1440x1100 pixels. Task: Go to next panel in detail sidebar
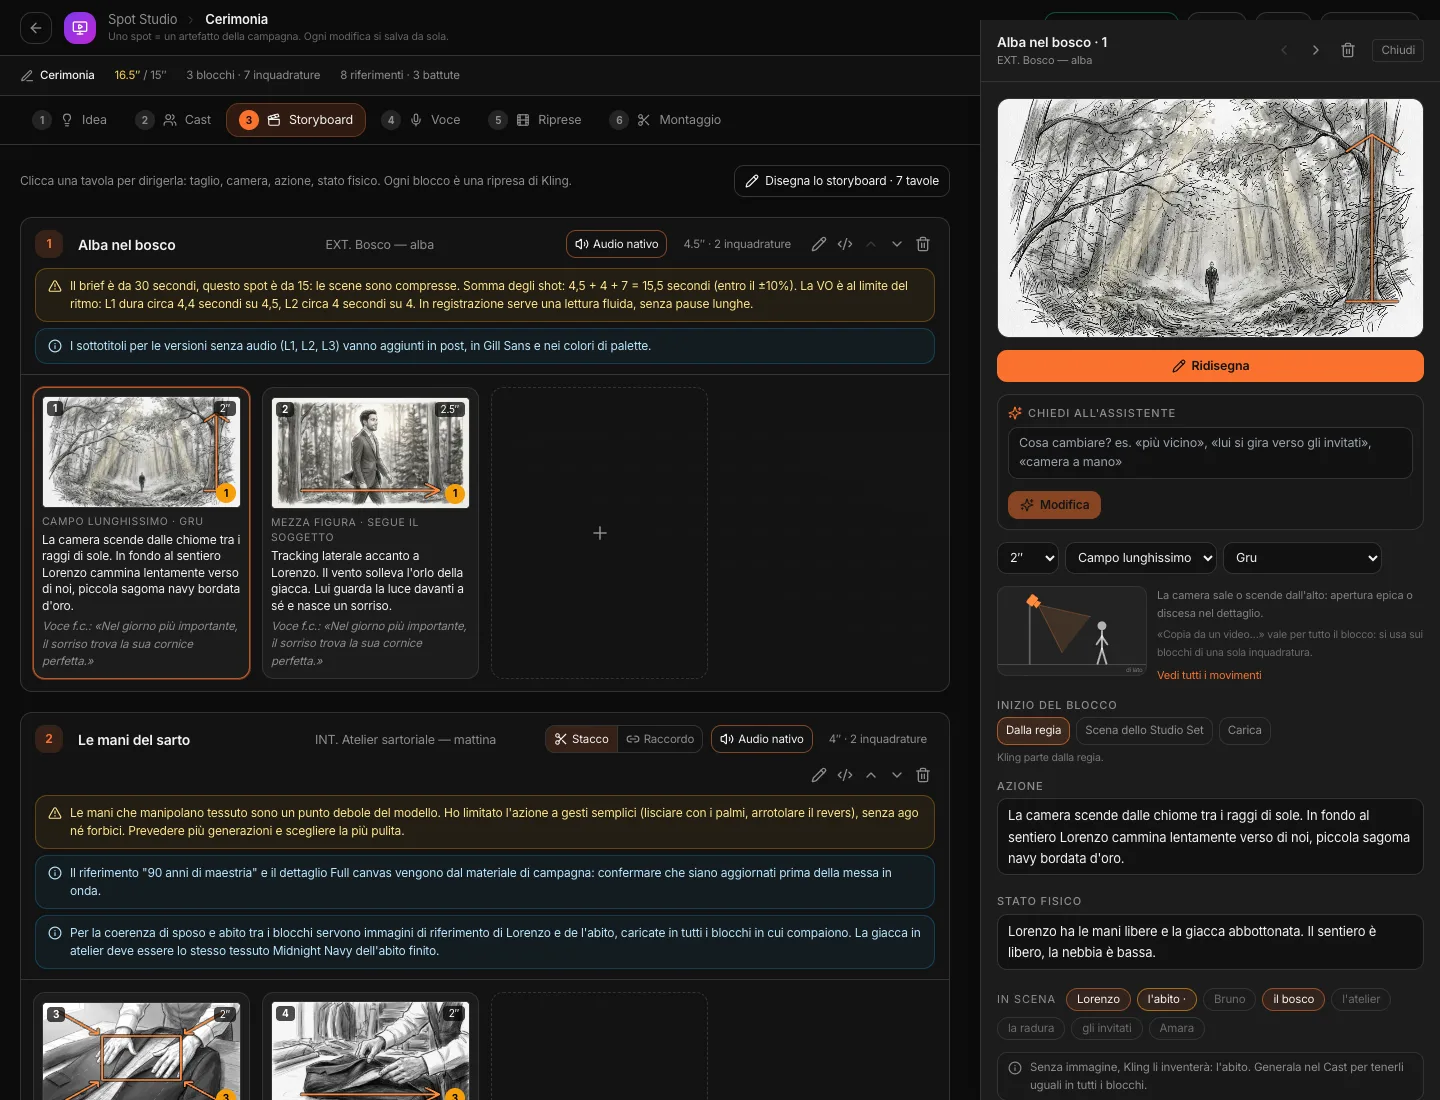[1316, 50]
